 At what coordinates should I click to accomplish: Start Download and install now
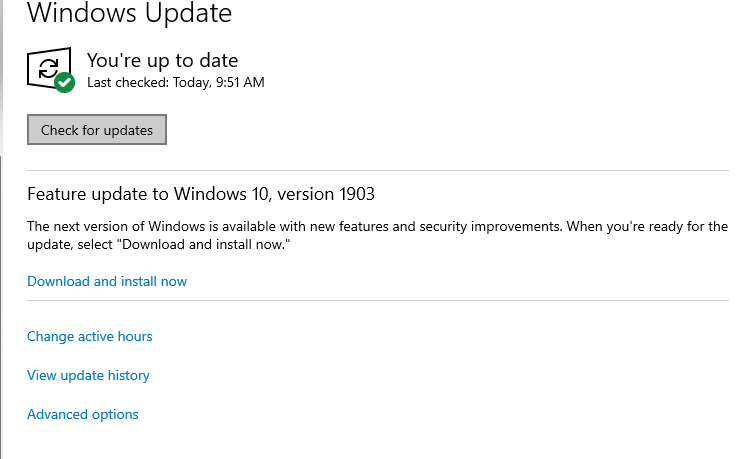tap(107, 281)
